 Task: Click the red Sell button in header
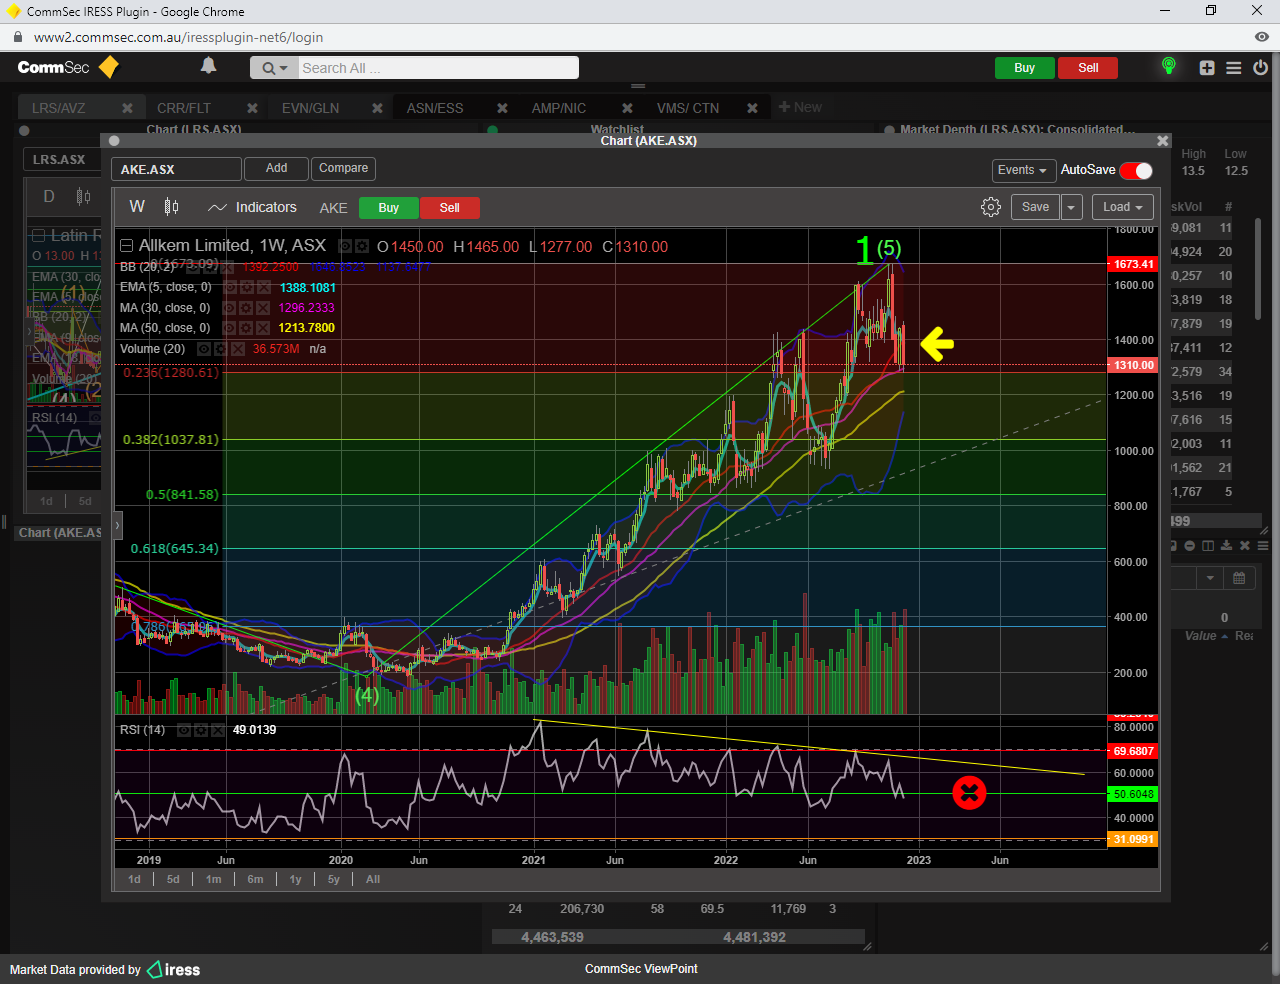coord(1088,68)
